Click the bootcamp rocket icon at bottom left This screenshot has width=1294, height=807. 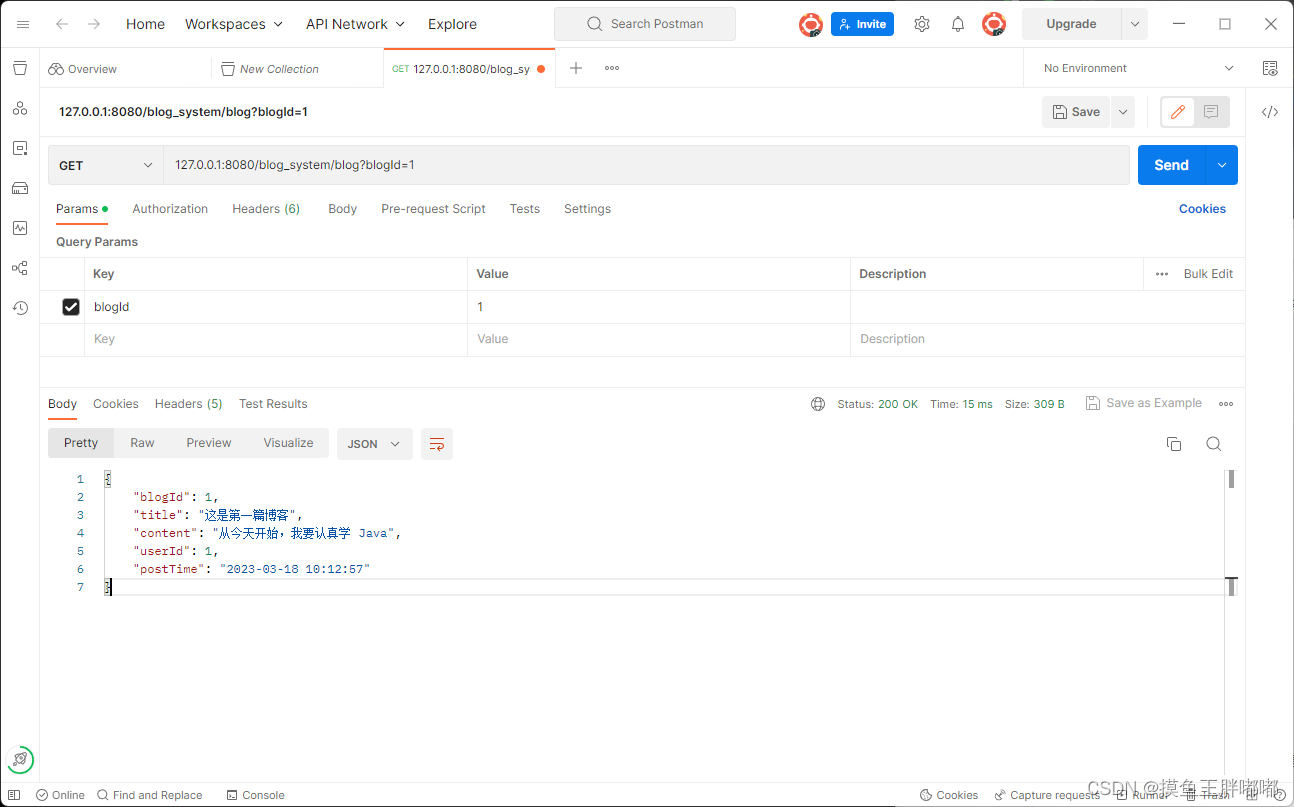pos(20,759)
